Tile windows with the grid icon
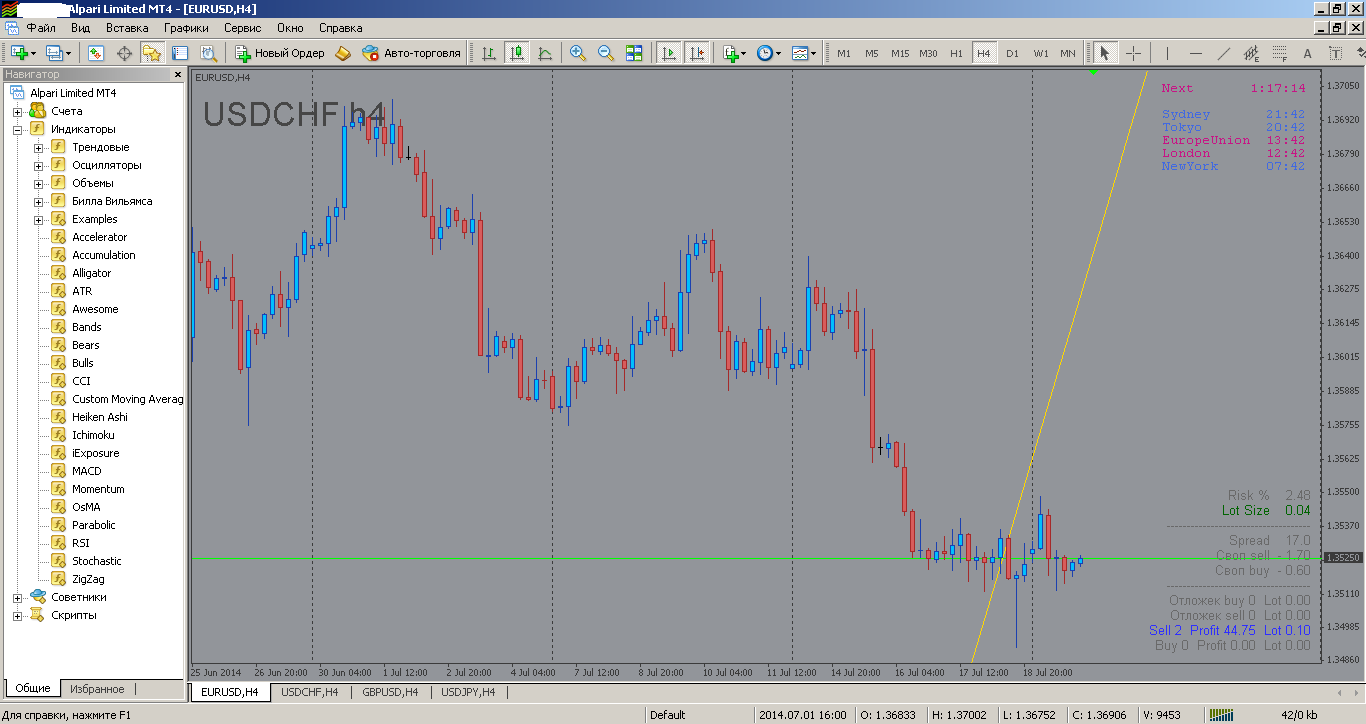 [634, 53]
